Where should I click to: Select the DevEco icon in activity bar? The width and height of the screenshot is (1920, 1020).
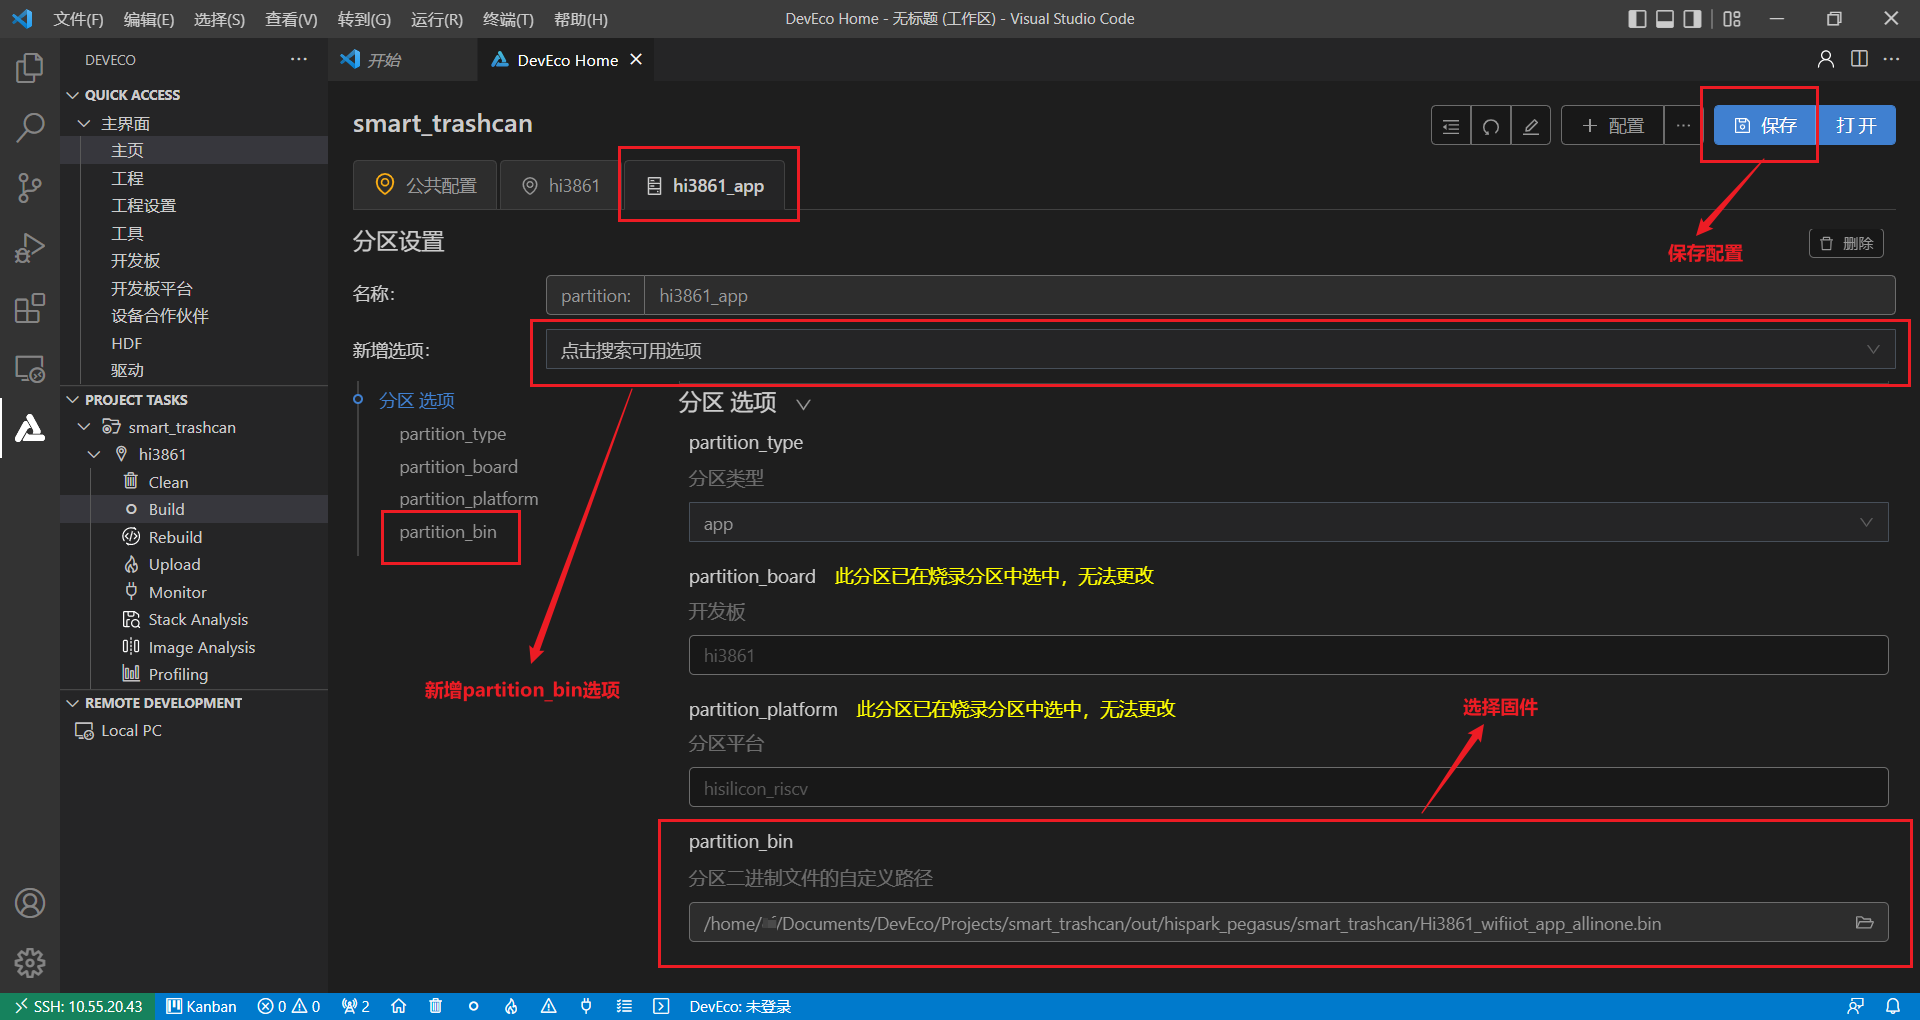[30, 428]
